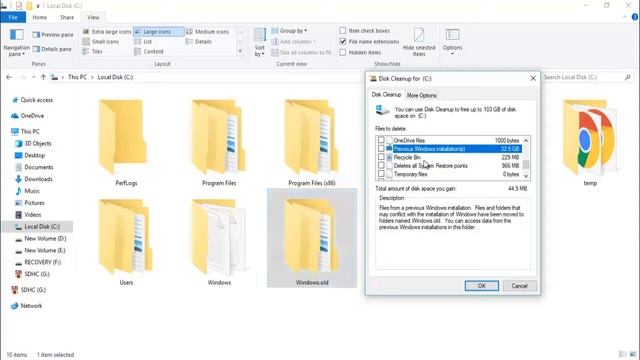Open folder Options button
The height and width of the screenshot is (360, 640).
tap(452, 42)
